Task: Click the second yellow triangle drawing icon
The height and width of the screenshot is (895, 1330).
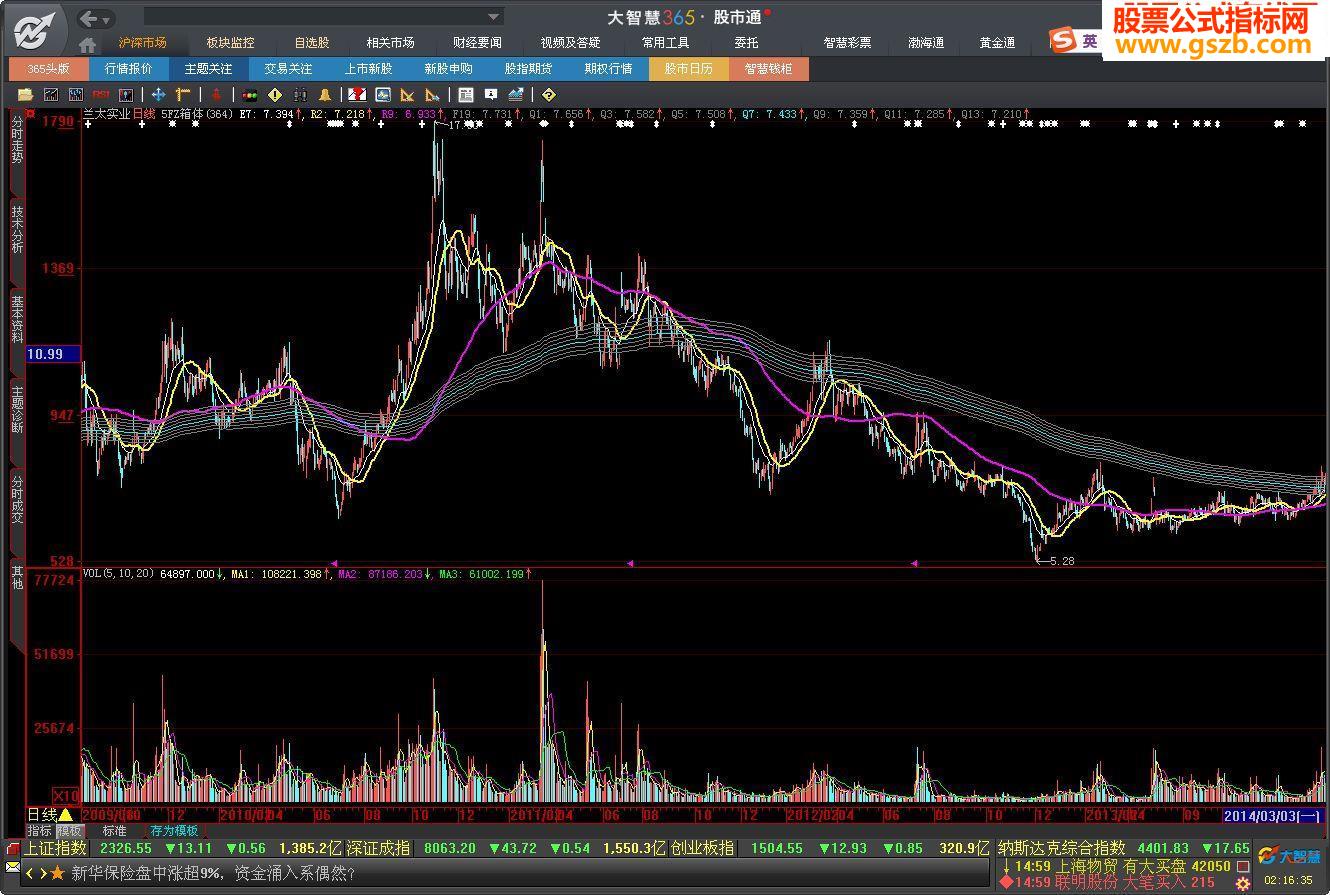Action: click(x=432, y=95)
